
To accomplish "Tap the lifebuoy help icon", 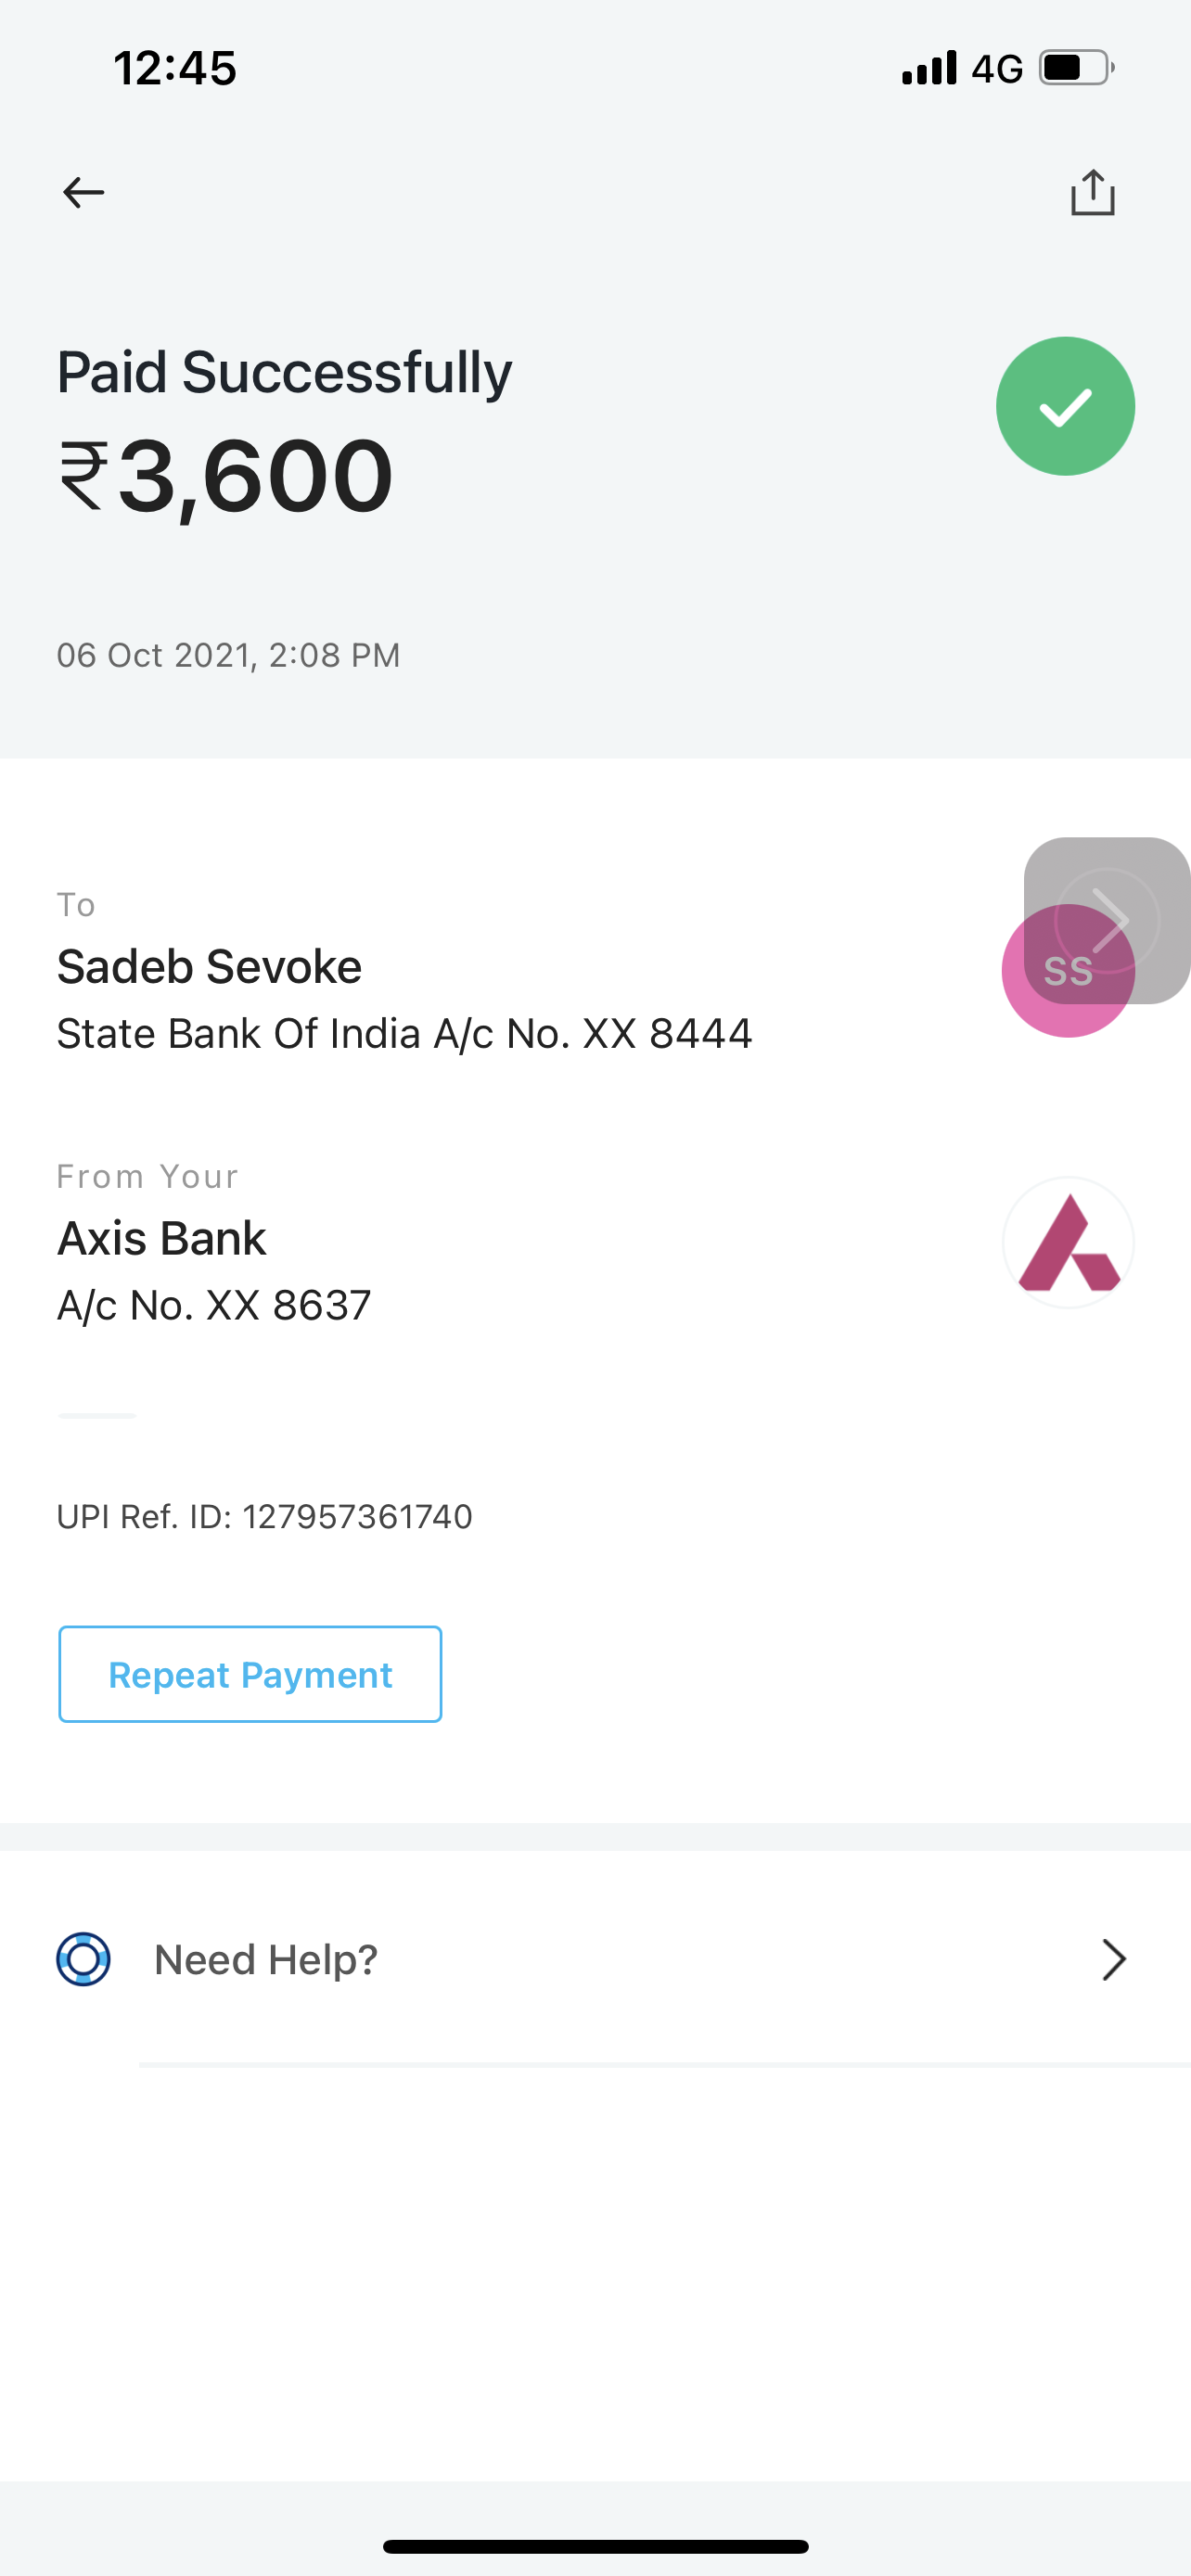I will tap(83, 1959).
